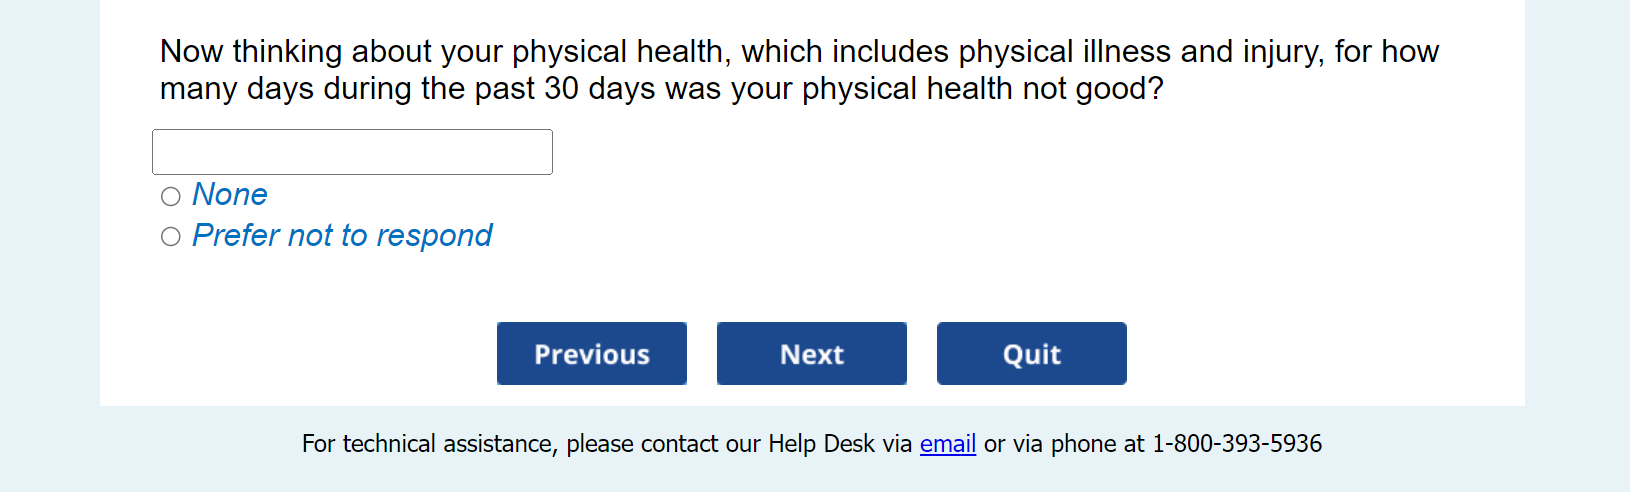Focus the text box under the question
The height and width of the screenshot is (492, 1630).
(x=352, y=152)
